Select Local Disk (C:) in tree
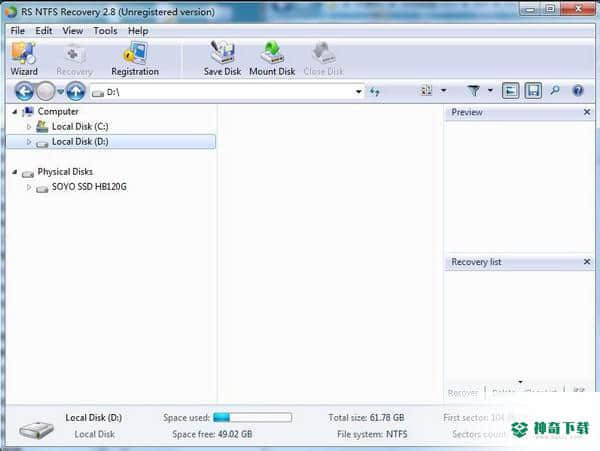The width and height of the screenshot is (600, 451). 80,126
